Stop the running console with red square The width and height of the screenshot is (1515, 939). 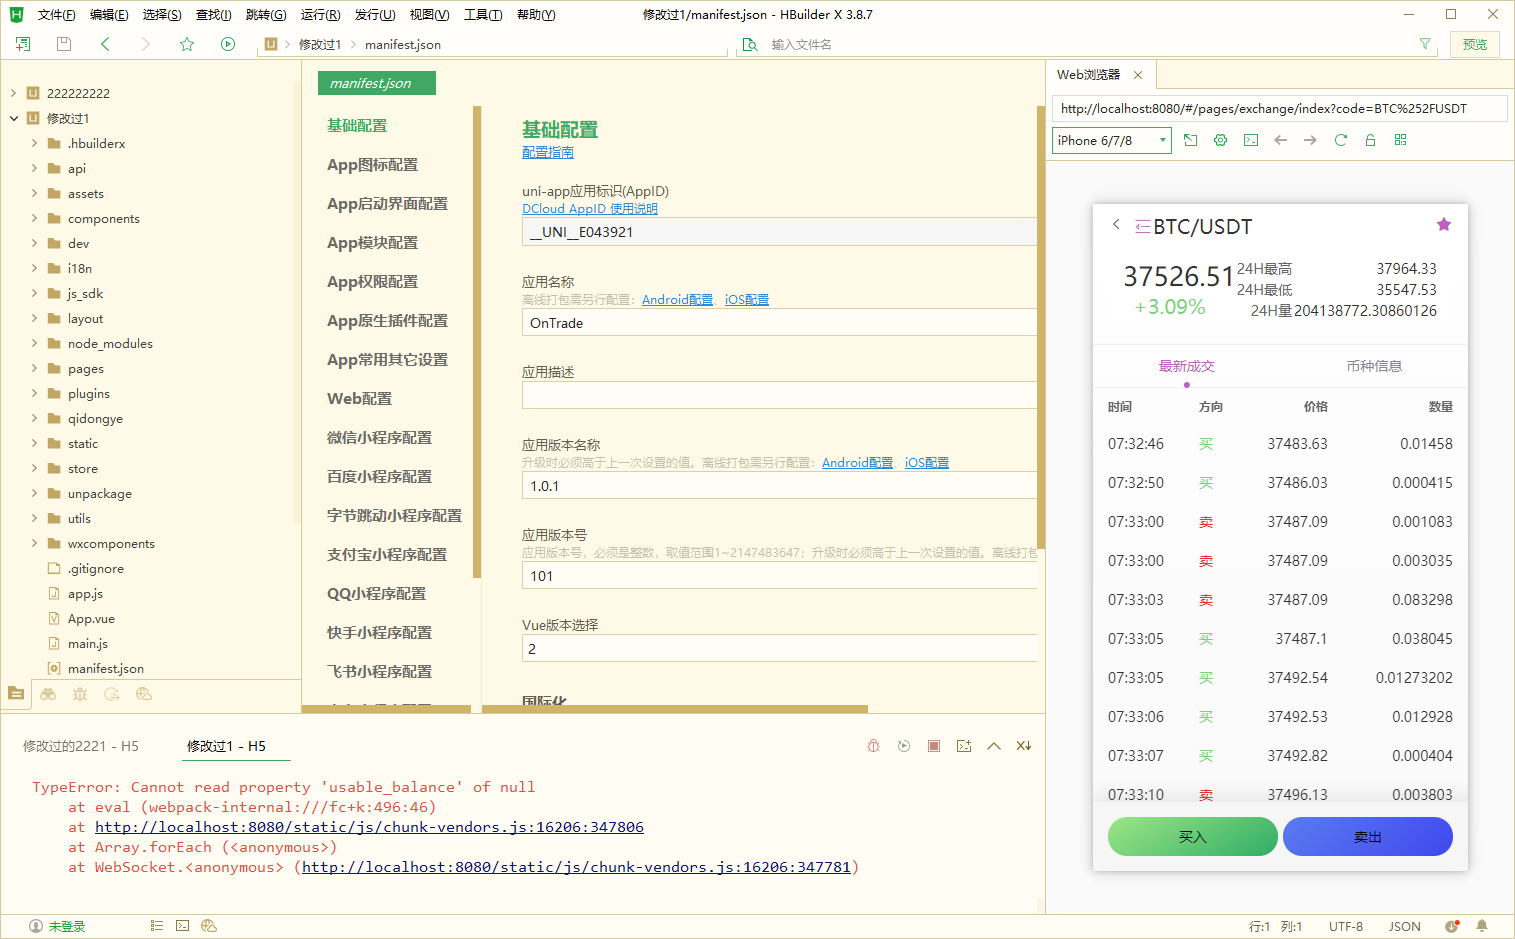[x=934, y=746]
